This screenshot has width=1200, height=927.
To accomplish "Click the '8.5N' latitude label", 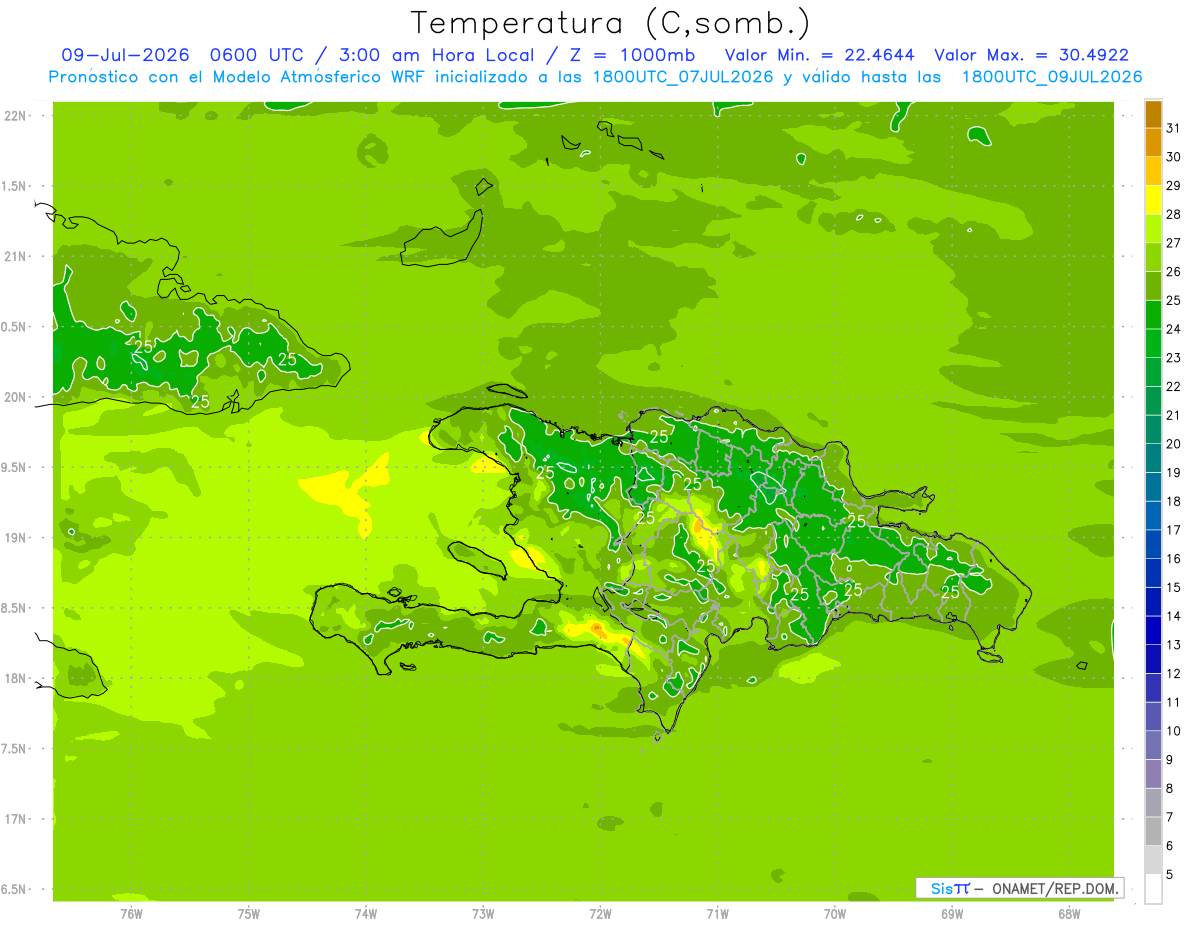I will coord(14,608).
